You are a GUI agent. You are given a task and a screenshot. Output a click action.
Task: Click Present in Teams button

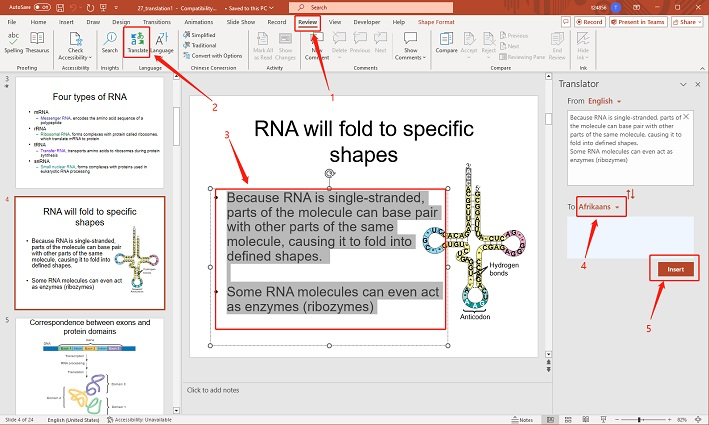638,22
